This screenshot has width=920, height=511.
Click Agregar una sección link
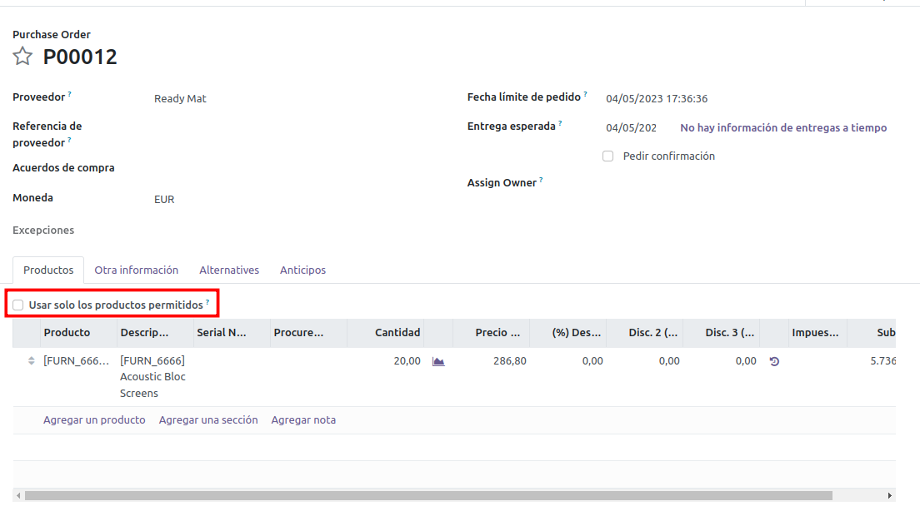[208, 420]
